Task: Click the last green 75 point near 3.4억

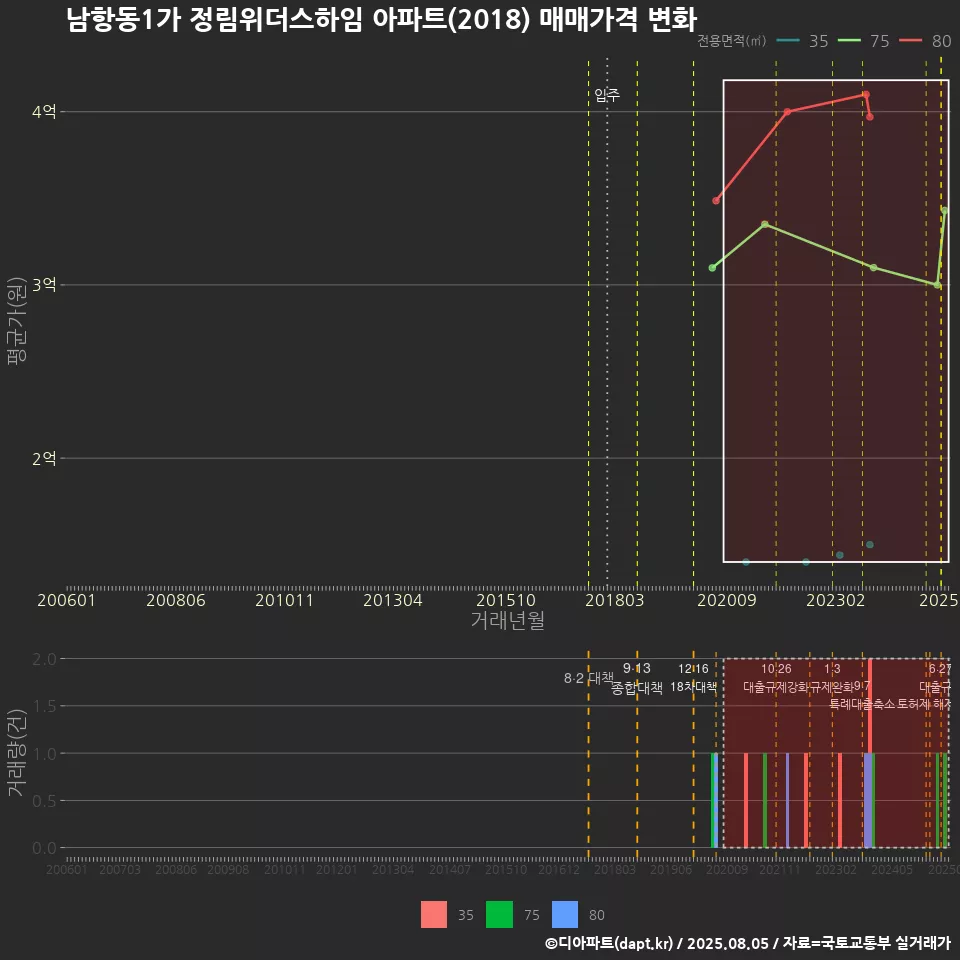Action: click(x=945, y=211)
